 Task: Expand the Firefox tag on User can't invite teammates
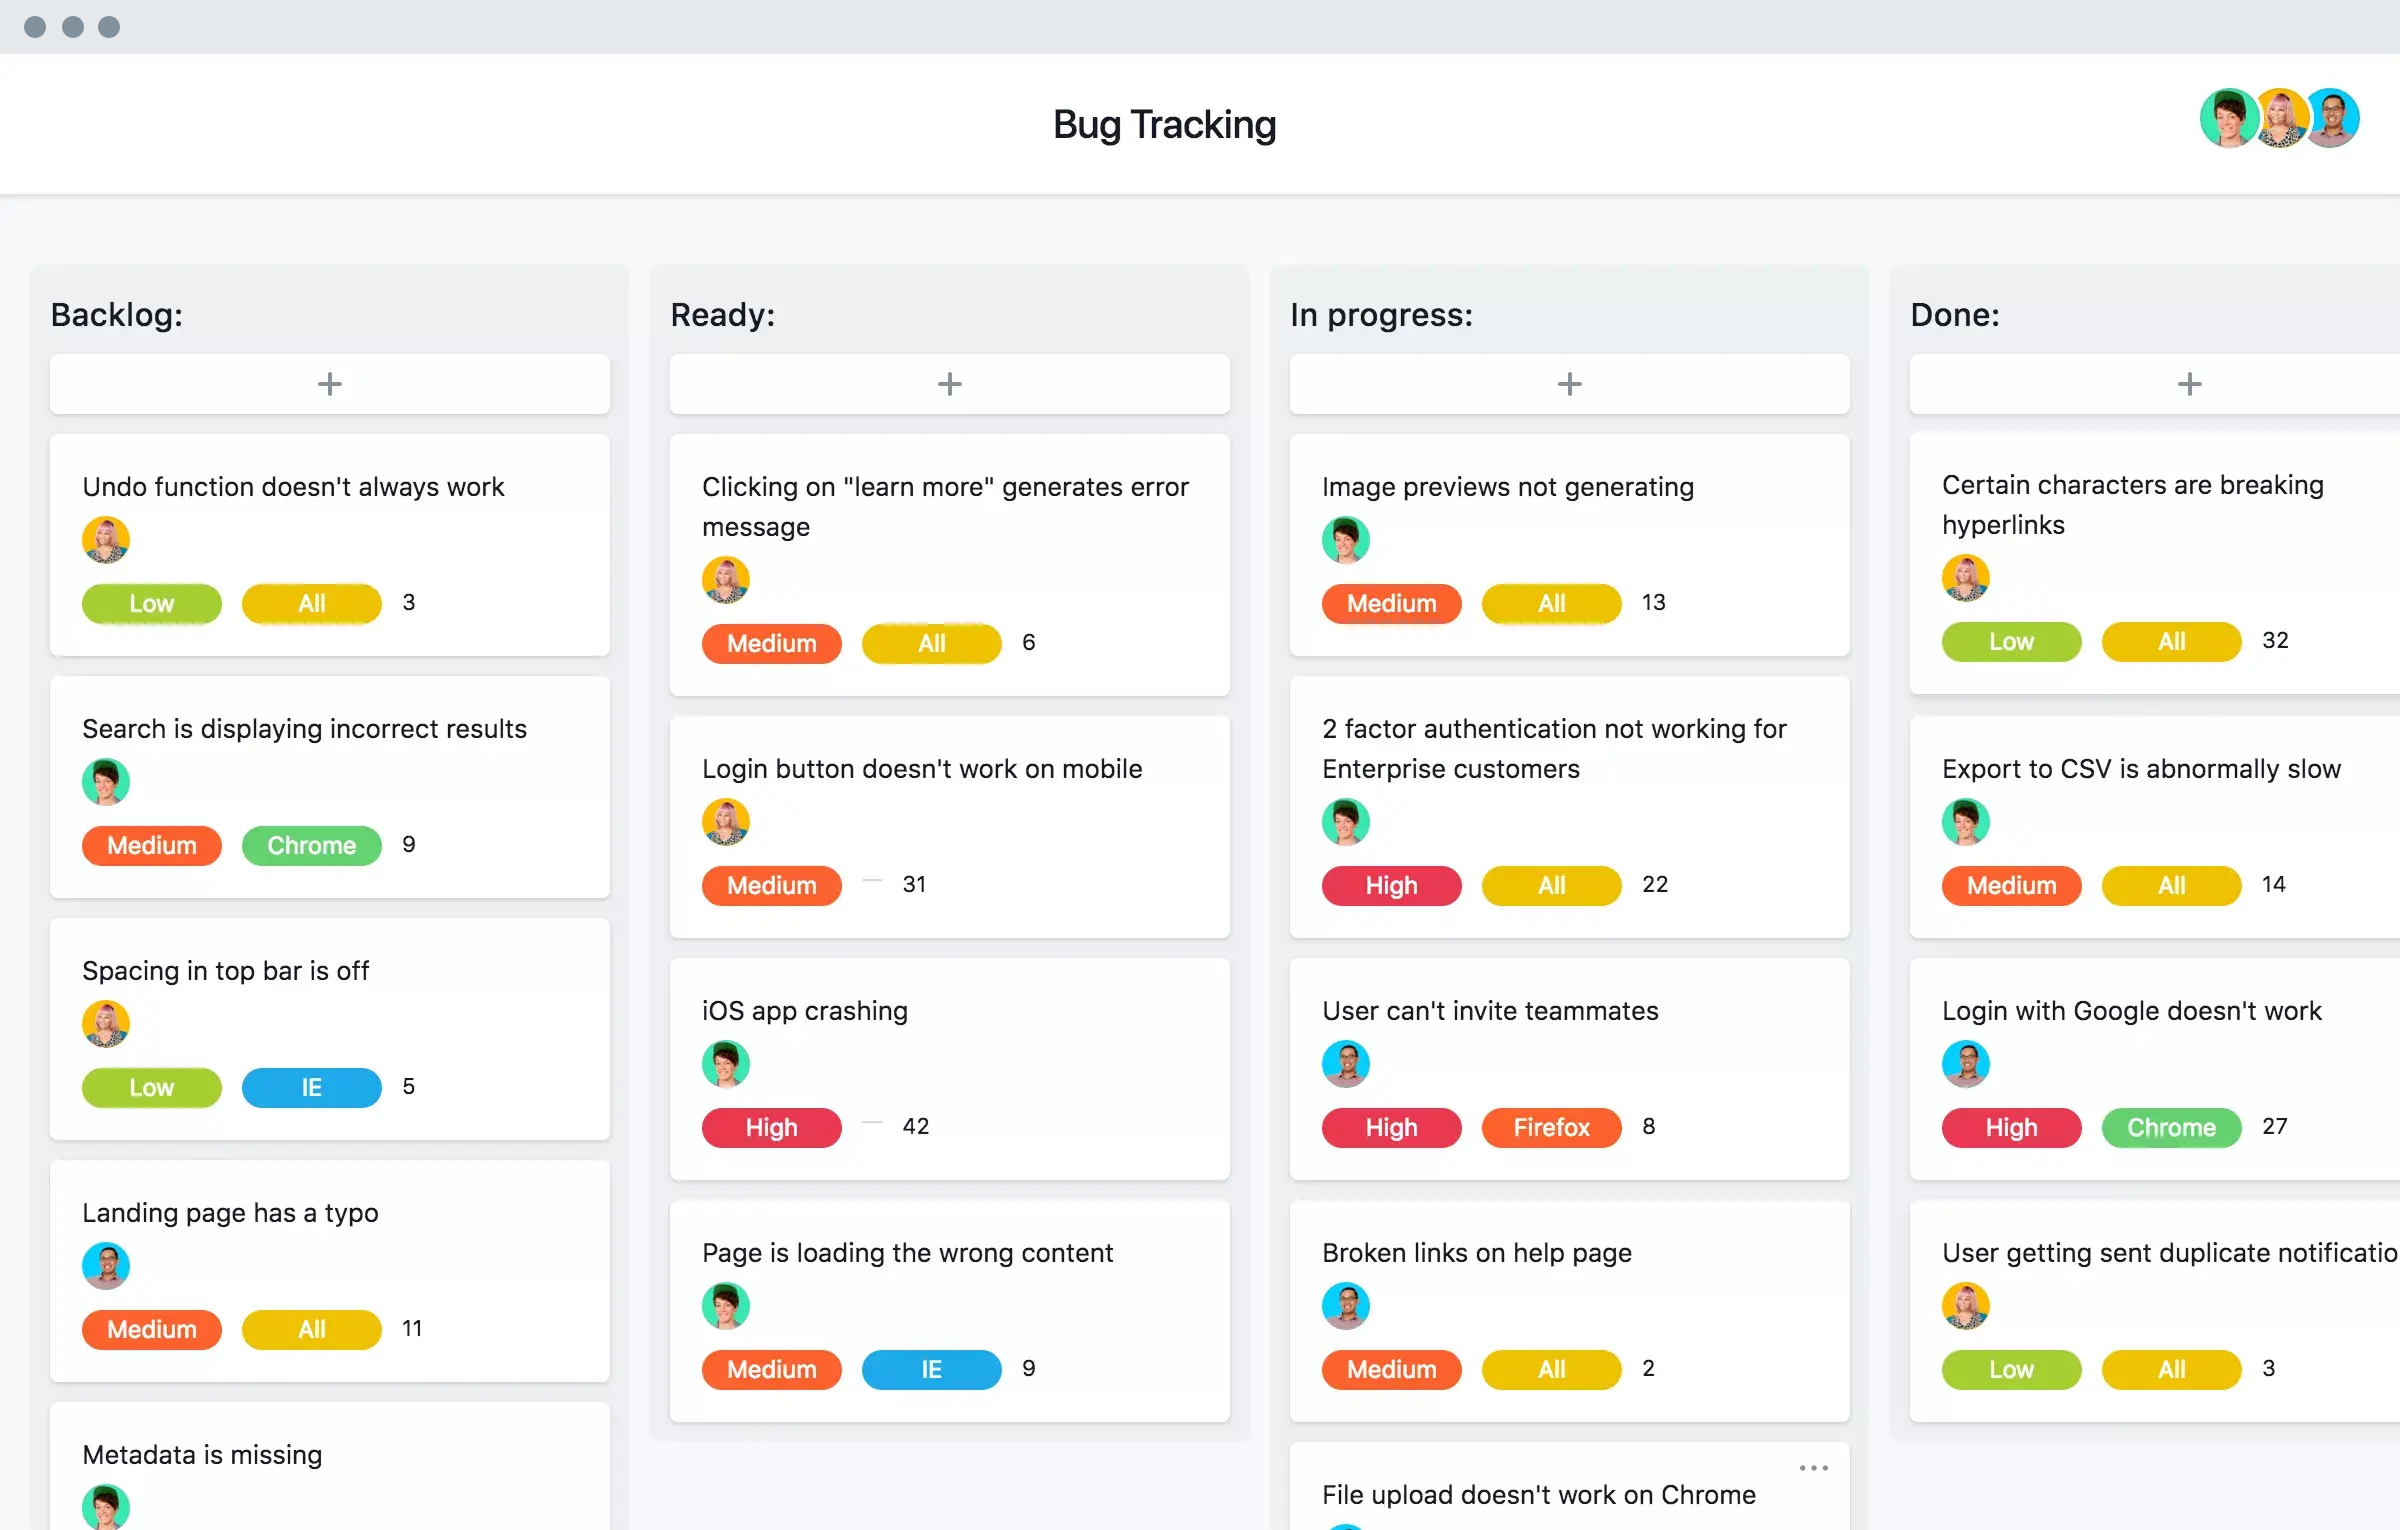click(x=1546, y=1126)
